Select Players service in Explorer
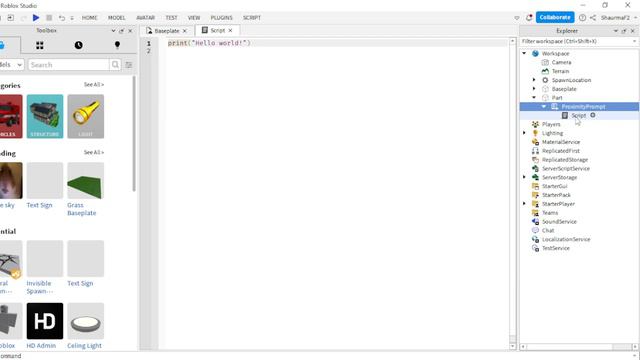 click(x=551, y=124)
